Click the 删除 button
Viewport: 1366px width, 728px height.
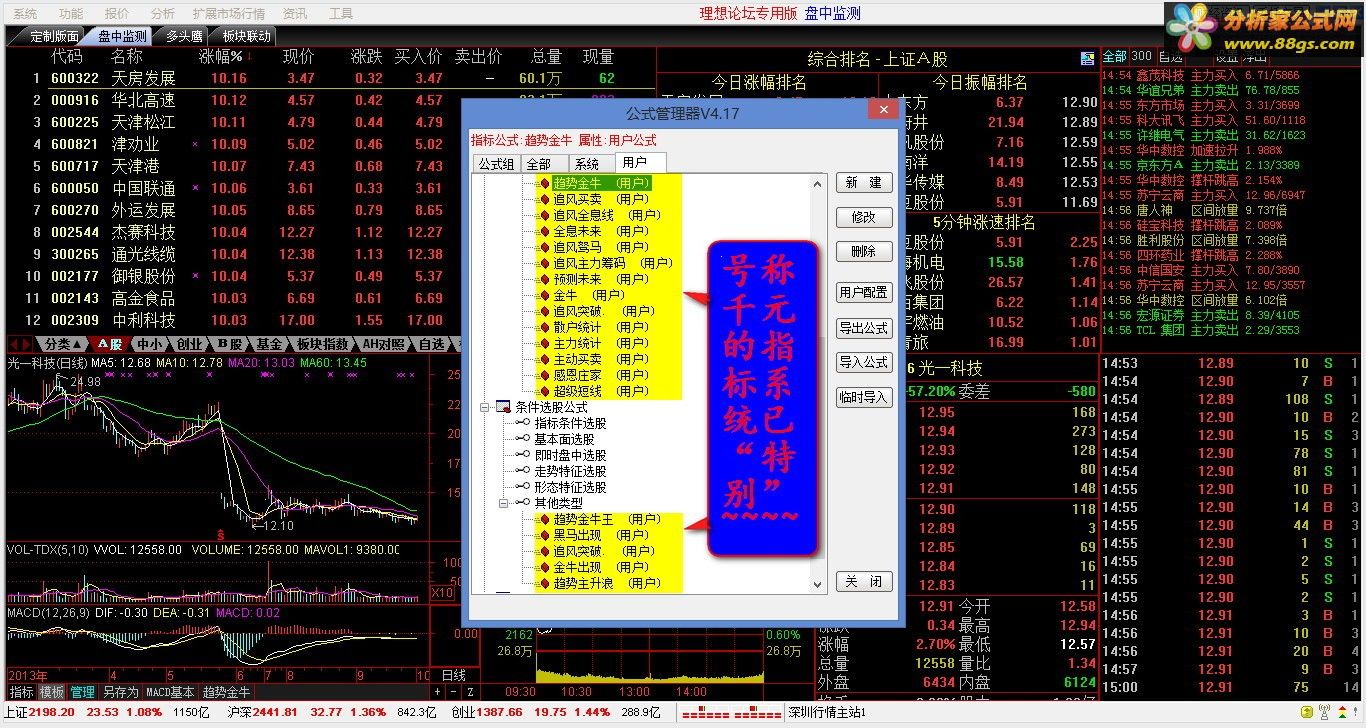point(864,252)
